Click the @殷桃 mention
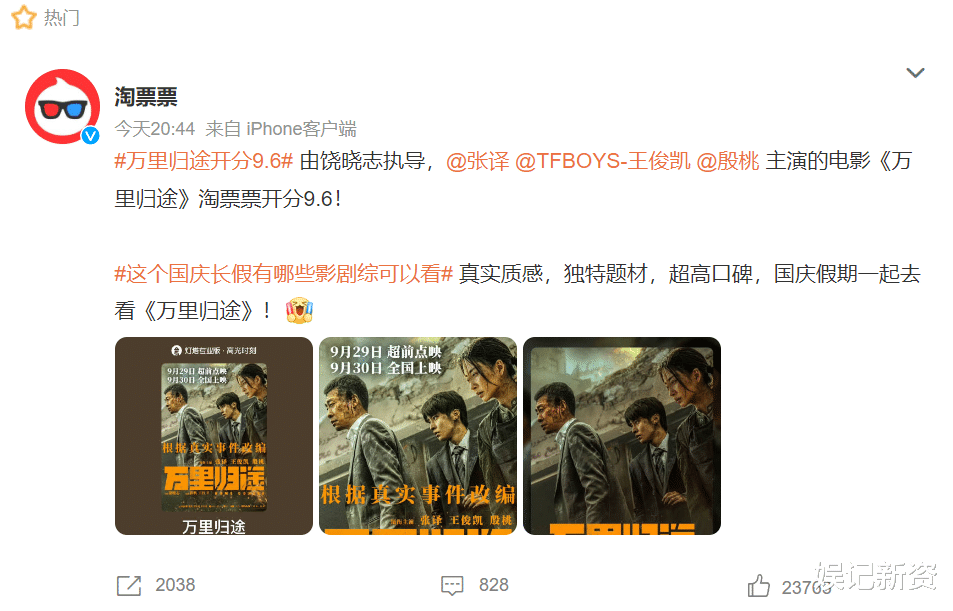953x611 pixels. (728, 161)
